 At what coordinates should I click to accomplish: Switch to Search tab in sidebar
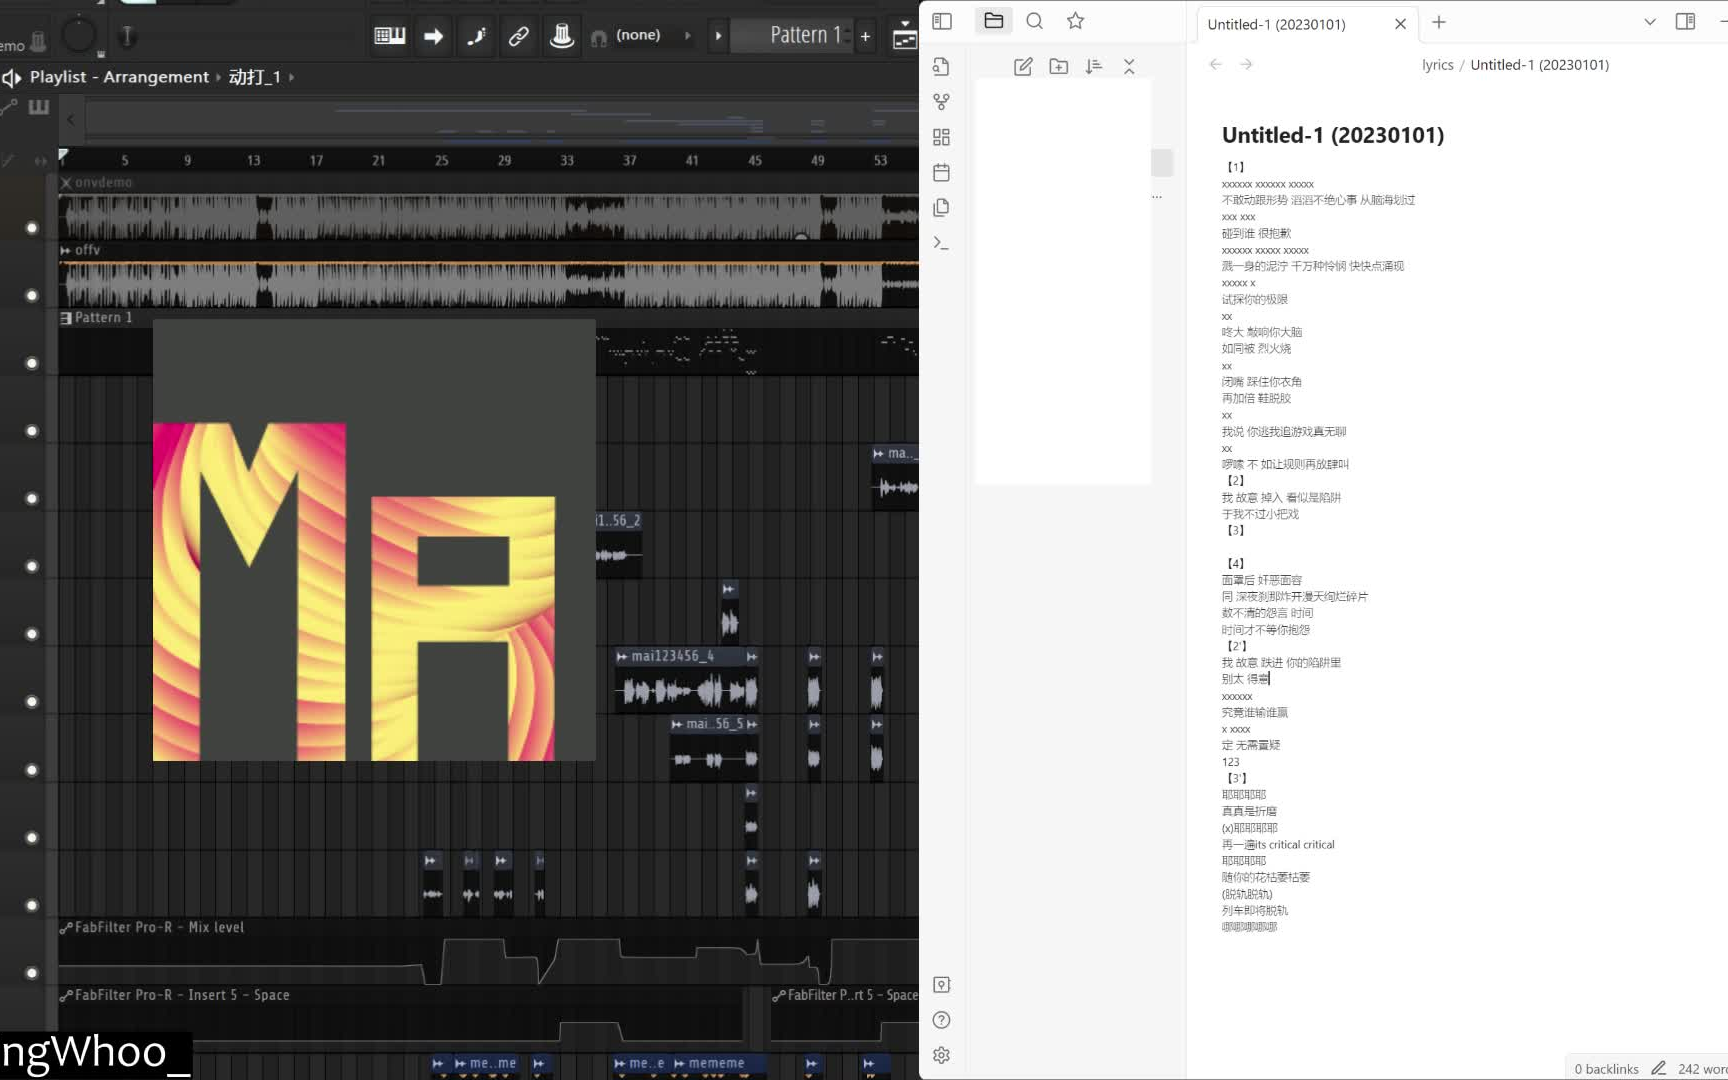point(1035,21)
